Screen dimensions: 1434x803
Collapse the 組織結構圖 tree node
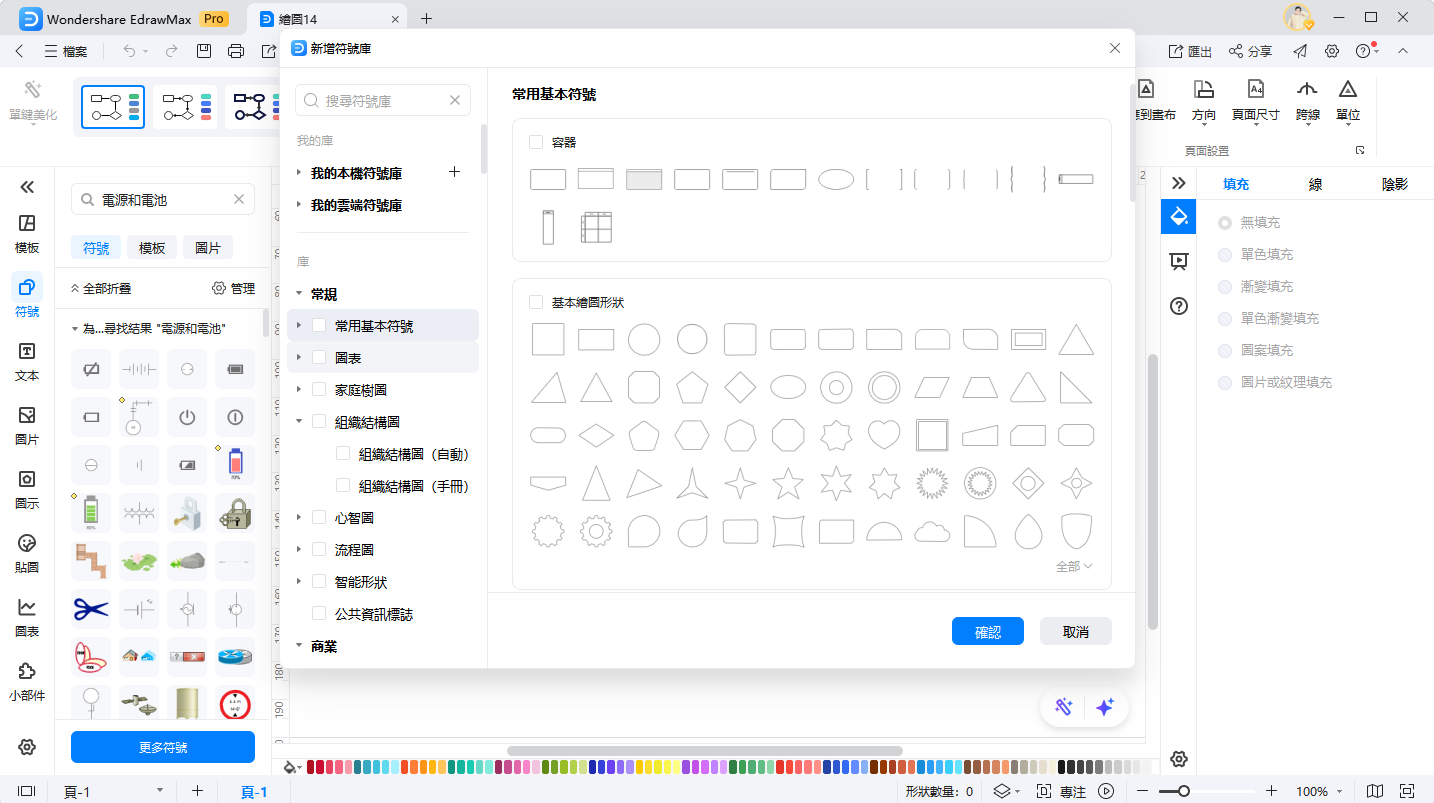coord(299,422)
